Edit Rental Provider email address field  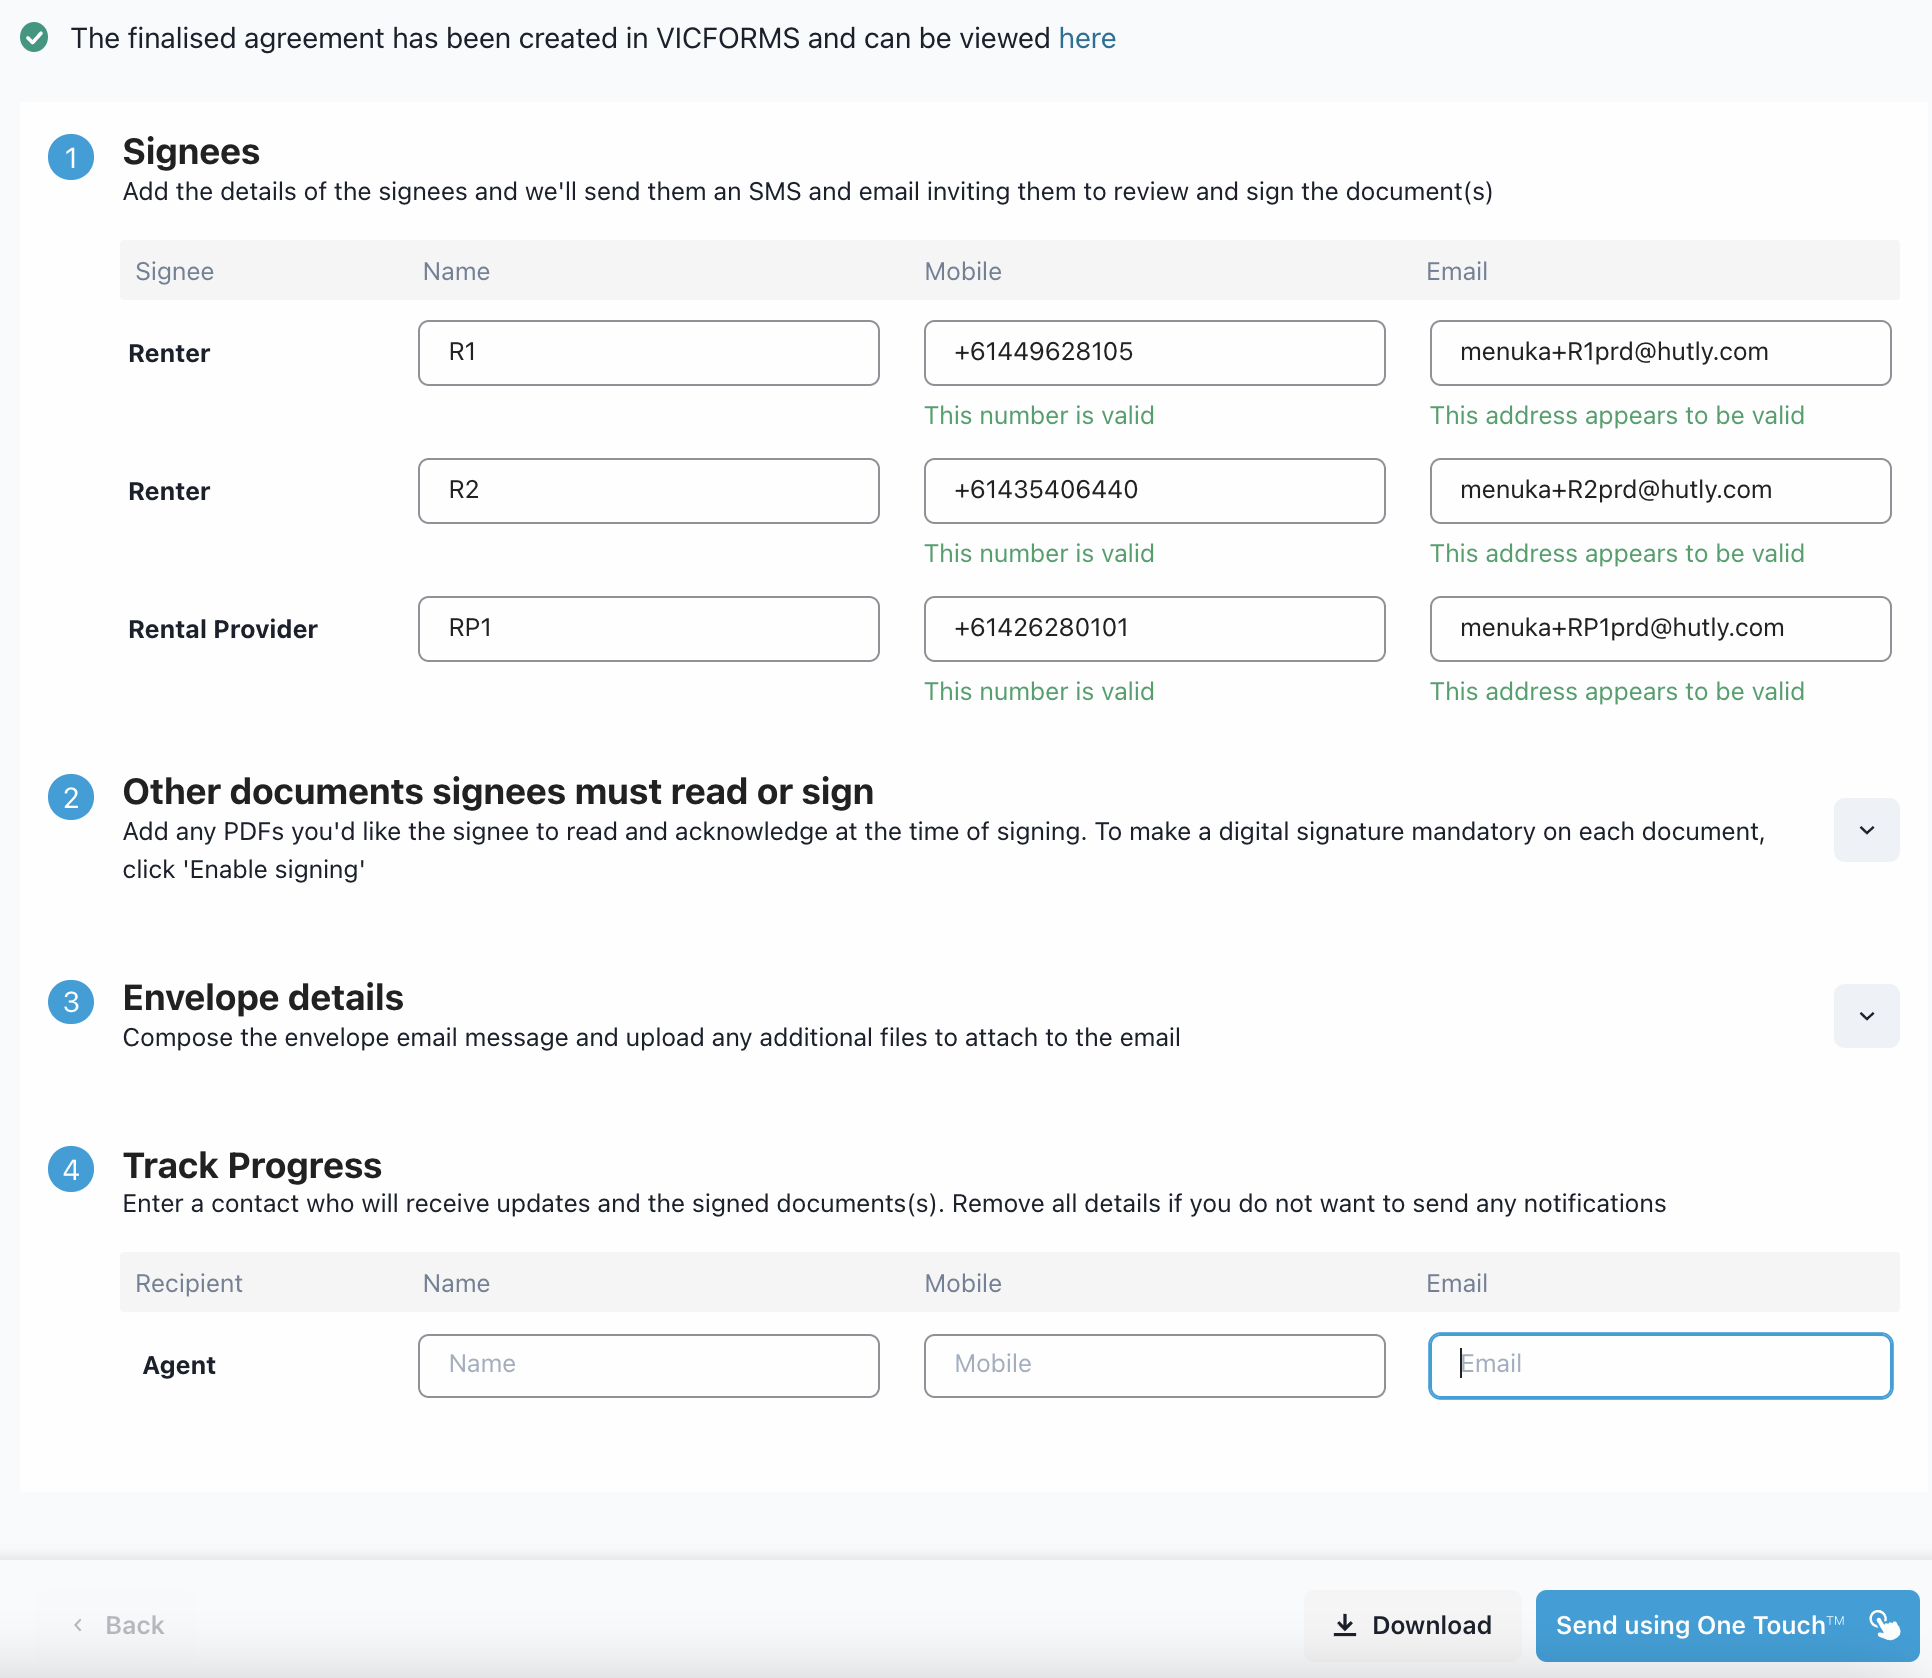(1660, 629)
